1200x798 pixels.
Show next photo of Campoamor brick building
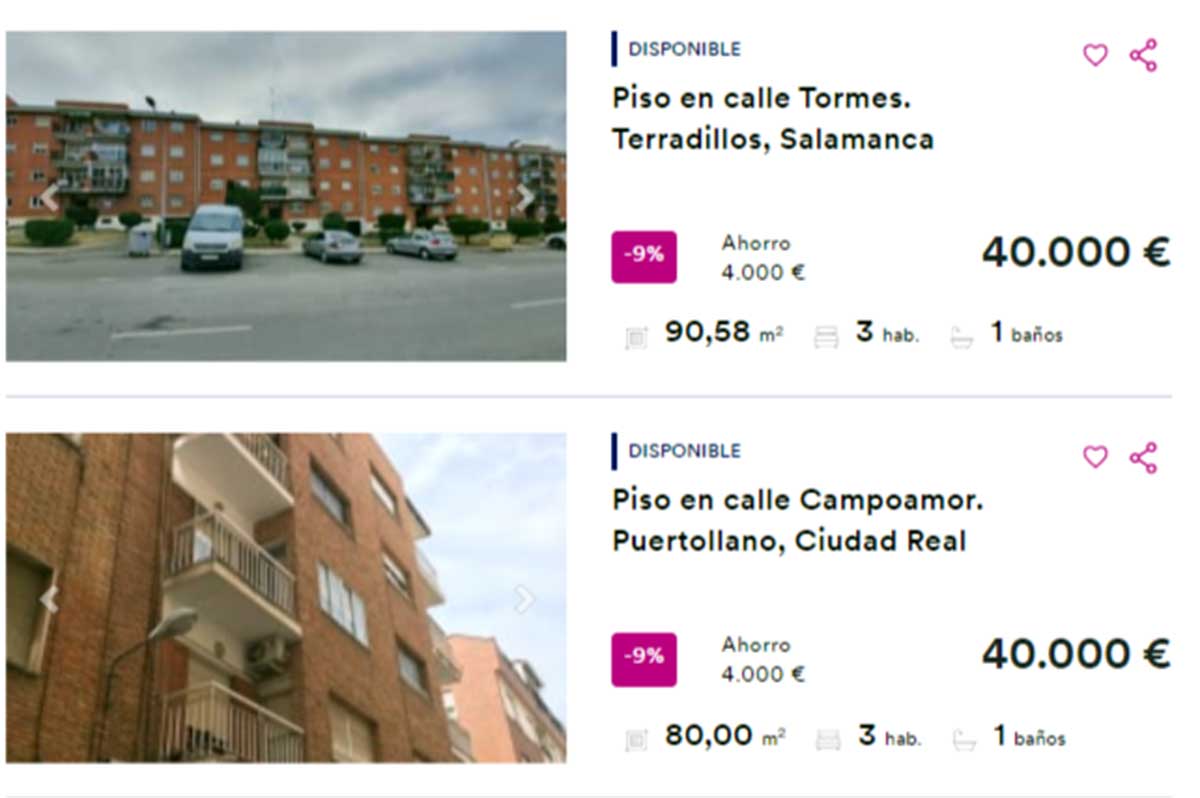[525, 599]
